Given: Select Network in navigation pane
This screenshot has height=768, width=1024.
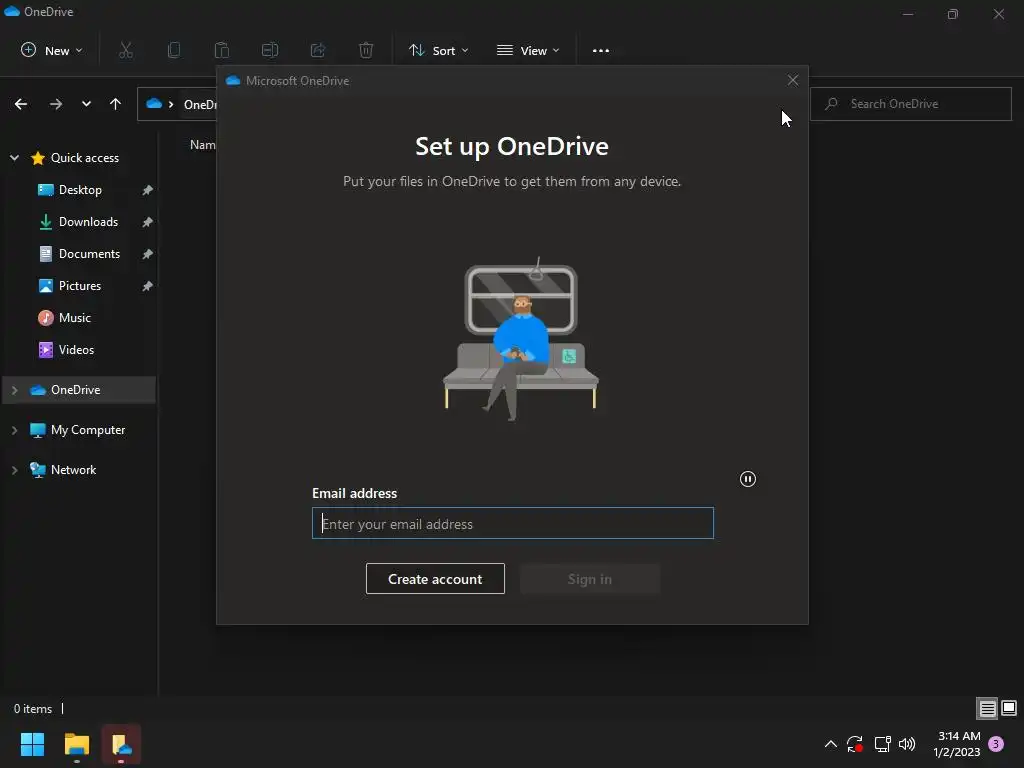Looking at the screenshot, I should click(x=73, y=470).
